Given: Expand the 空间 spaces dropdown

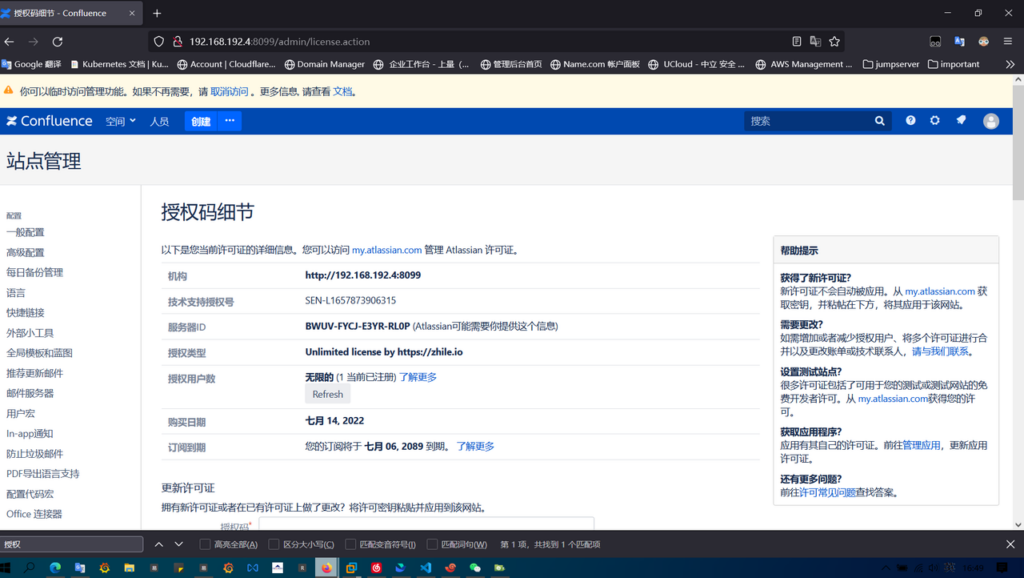Looking at the screenshot, I should (x=121, y=121).
